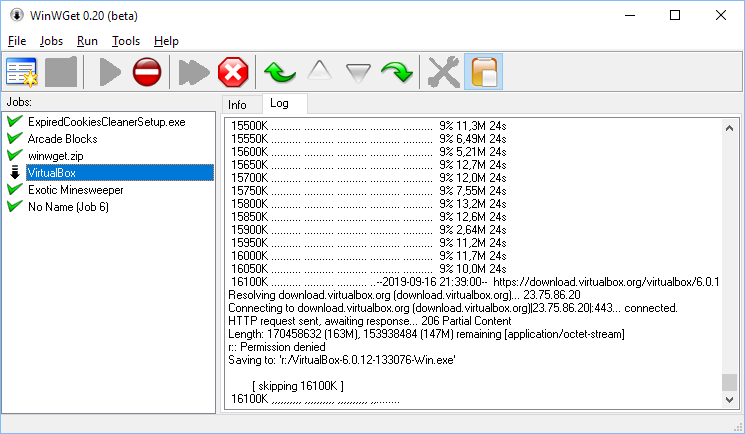
Task: Select the Exotic Minesweeper job
Action: point(76,190)
